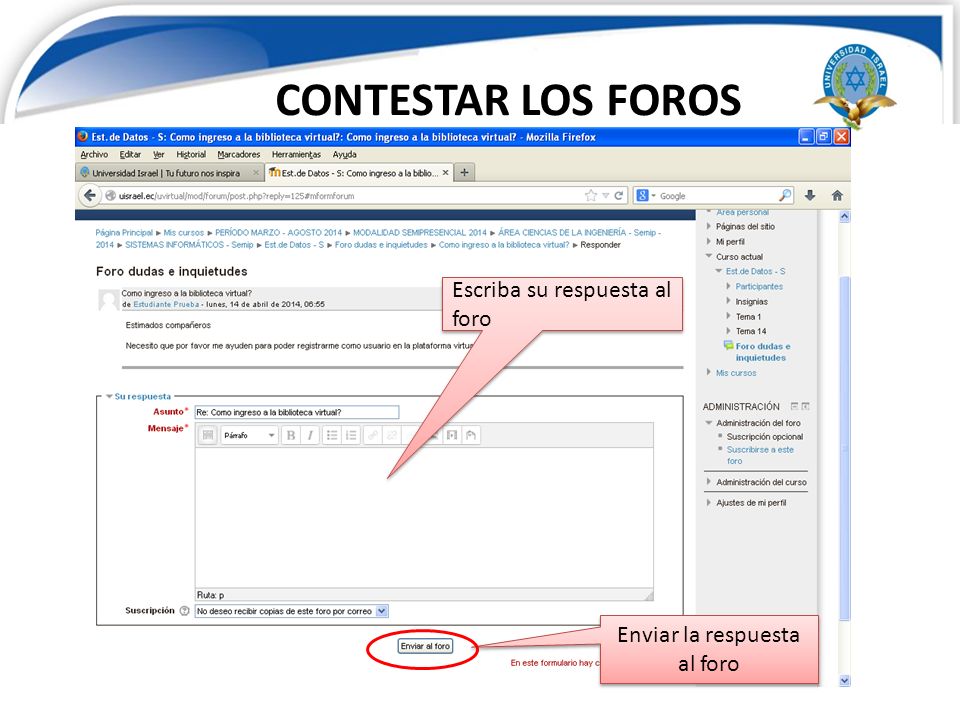Open the Suscripción help question icon

184,611
